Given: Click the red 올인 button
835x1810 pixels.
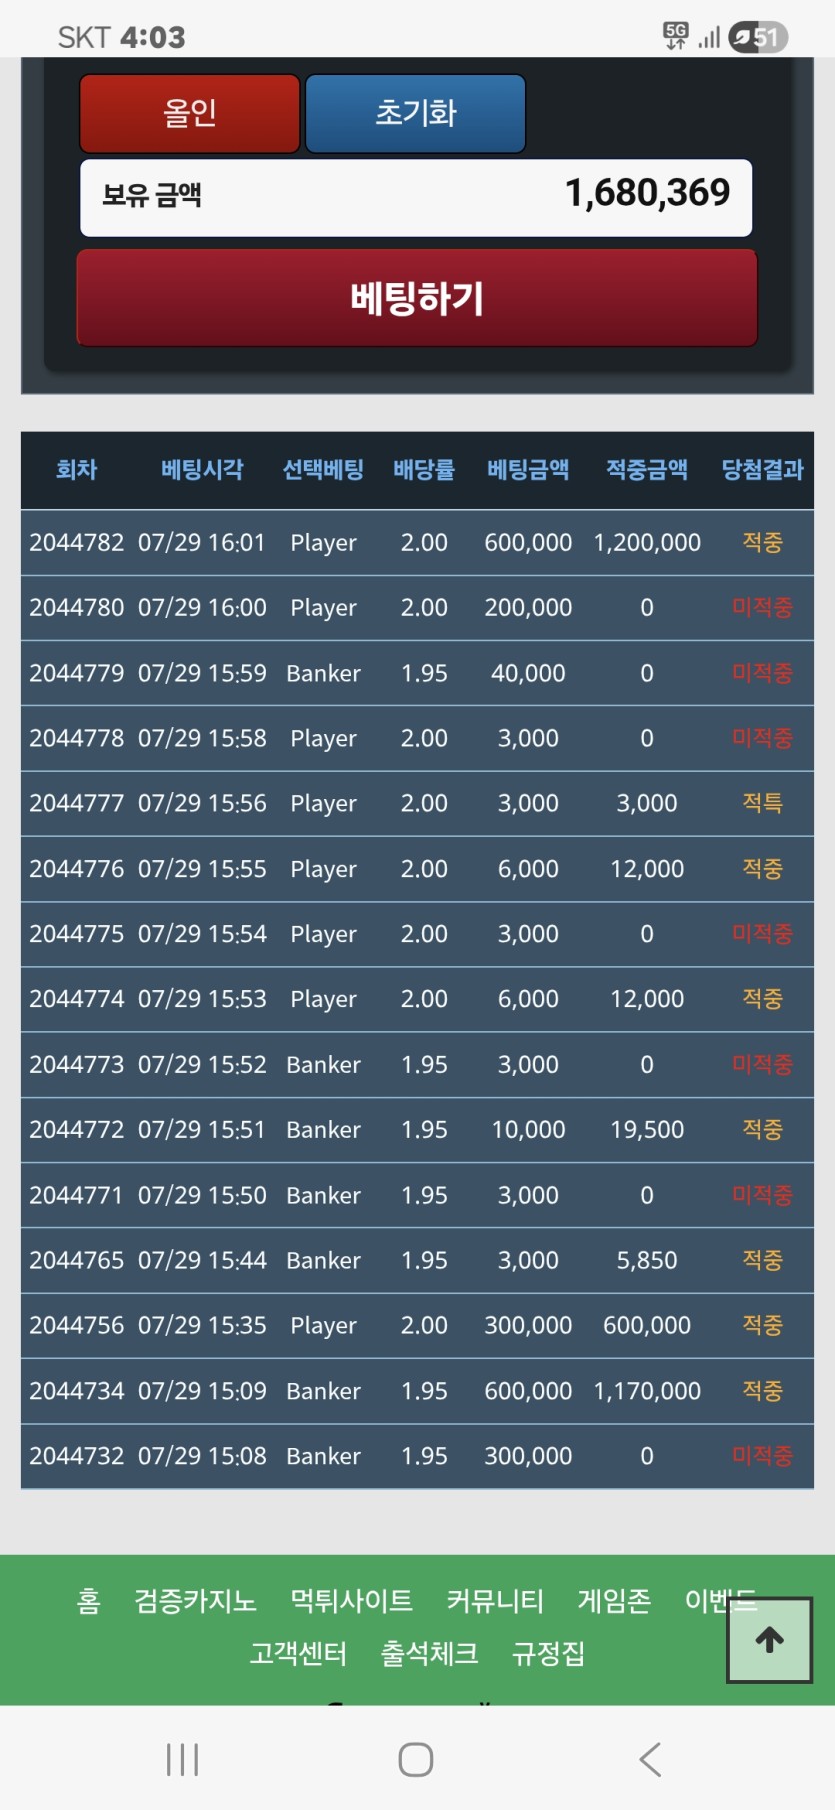Looking at the screenshot, I should click(190, 113).
